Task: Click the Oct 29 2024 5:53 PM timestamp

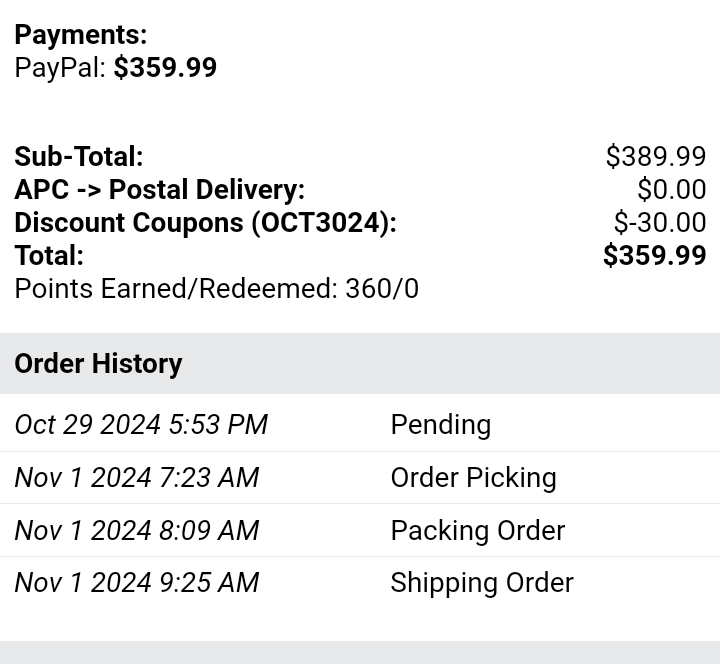Action: click(141, 424)
